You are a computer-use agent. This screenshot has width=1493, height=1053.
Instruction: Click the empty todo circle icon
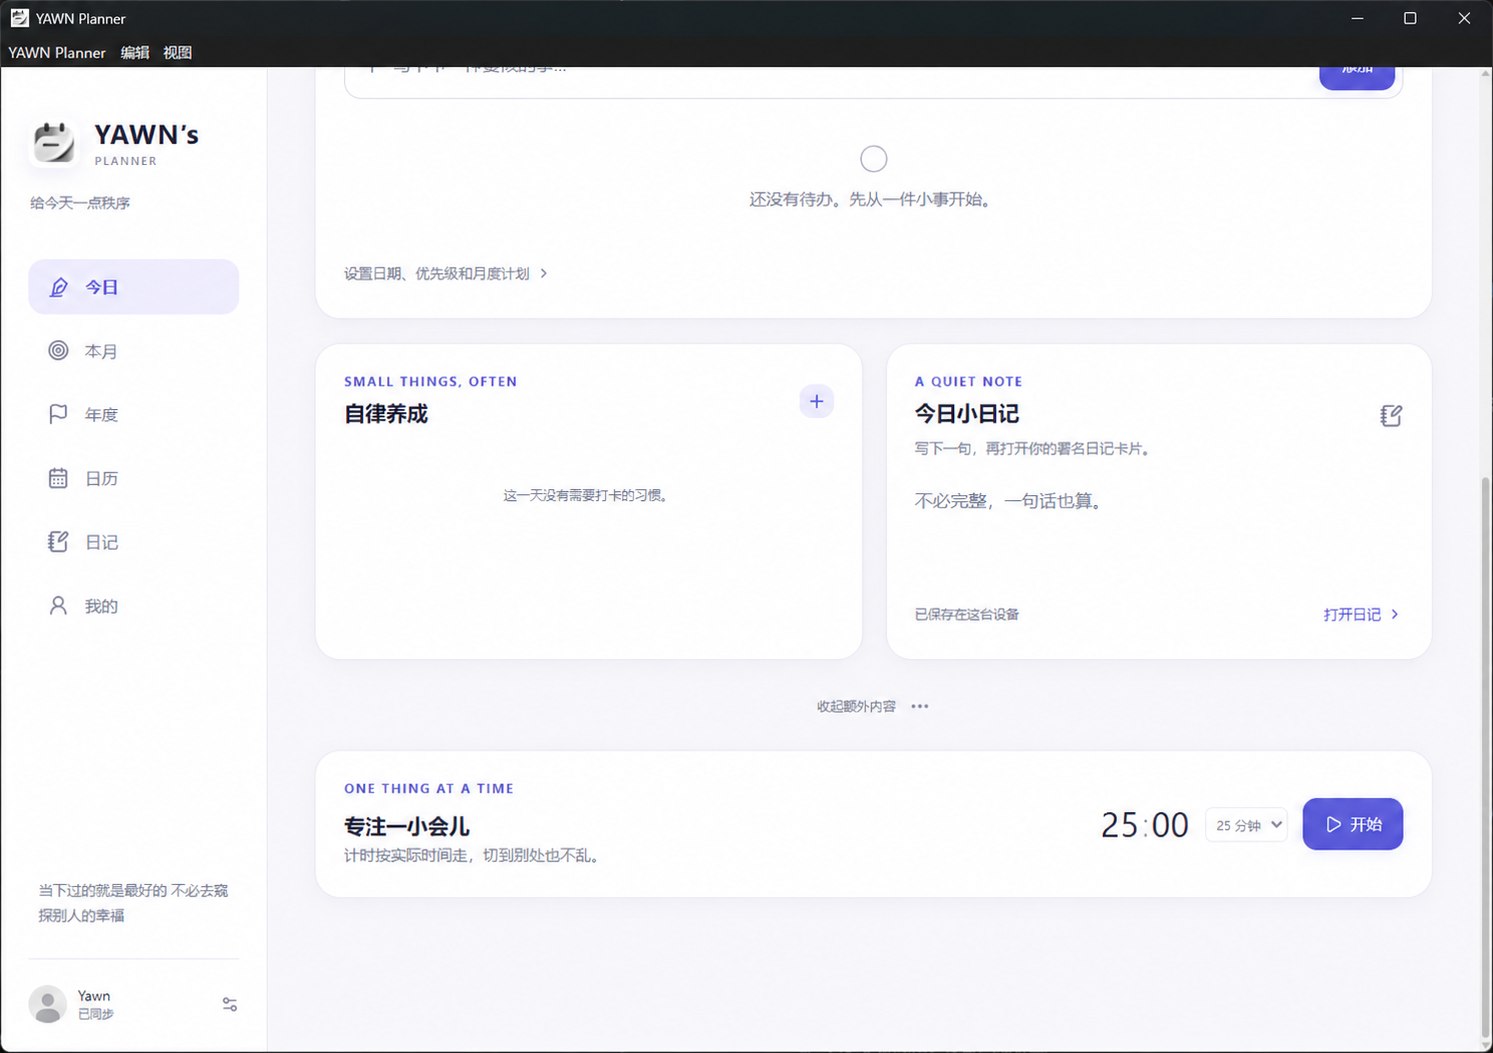874,159
